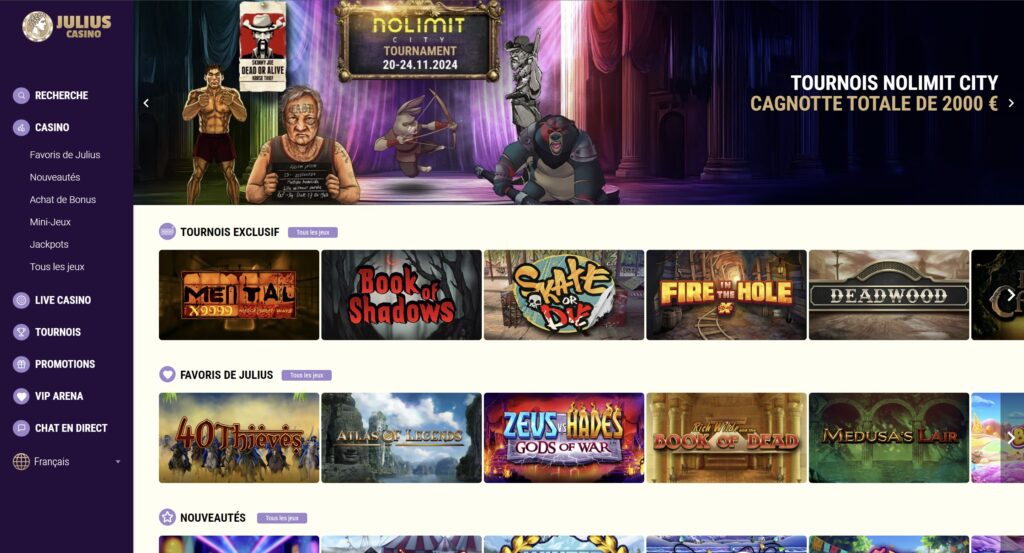The width and height of the screenshot is (1024, 553).
Task: Launch Zeus vs Hades Gods of War
Action: pyautogui.click(x=564, y=438)
